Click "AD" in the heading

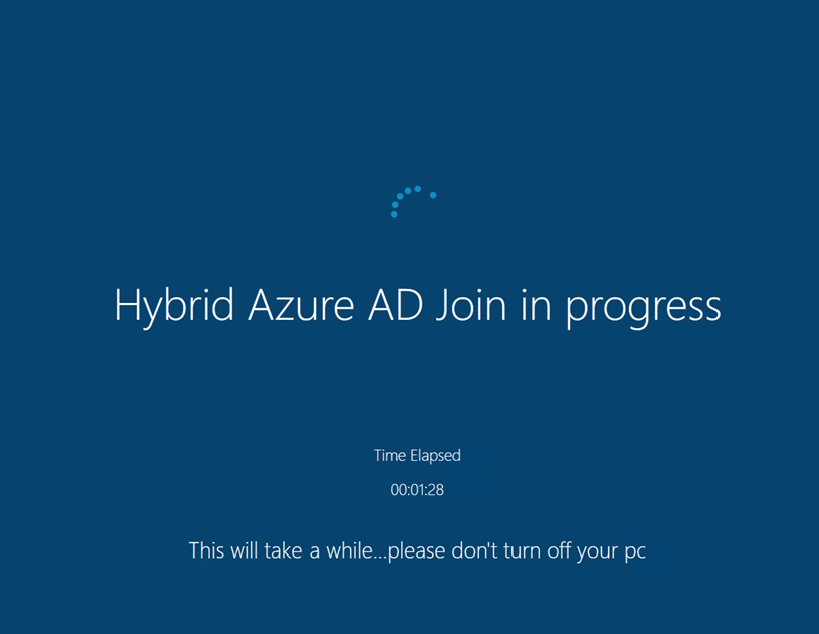(x=396, y=305)
